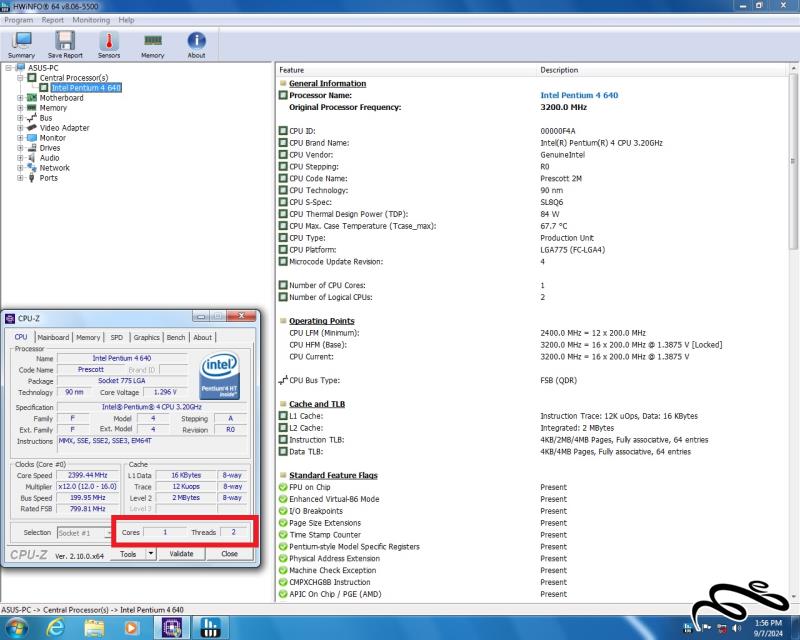
Task: Select the Network node icon
Action: point(32,167)
